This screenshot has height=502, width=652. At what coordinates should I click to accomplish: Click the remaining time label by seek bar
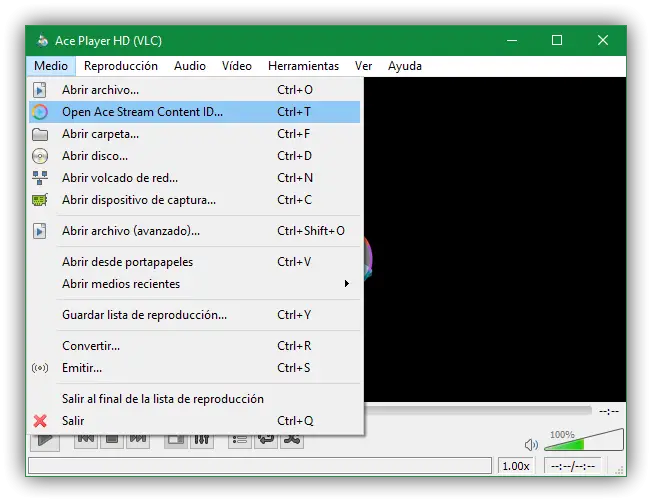pyautogui.click(x=609, y=411)
